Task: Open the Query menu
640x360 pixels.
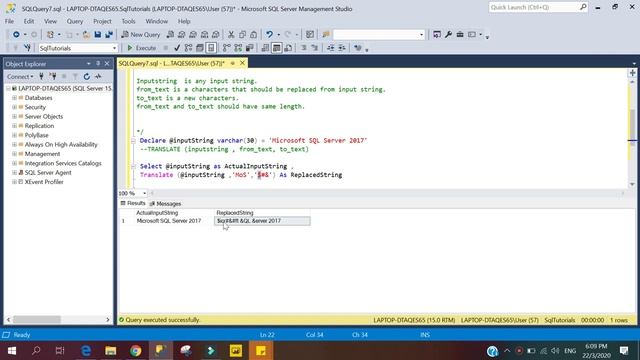Action: pyautogui.click(x=75, y=21)
